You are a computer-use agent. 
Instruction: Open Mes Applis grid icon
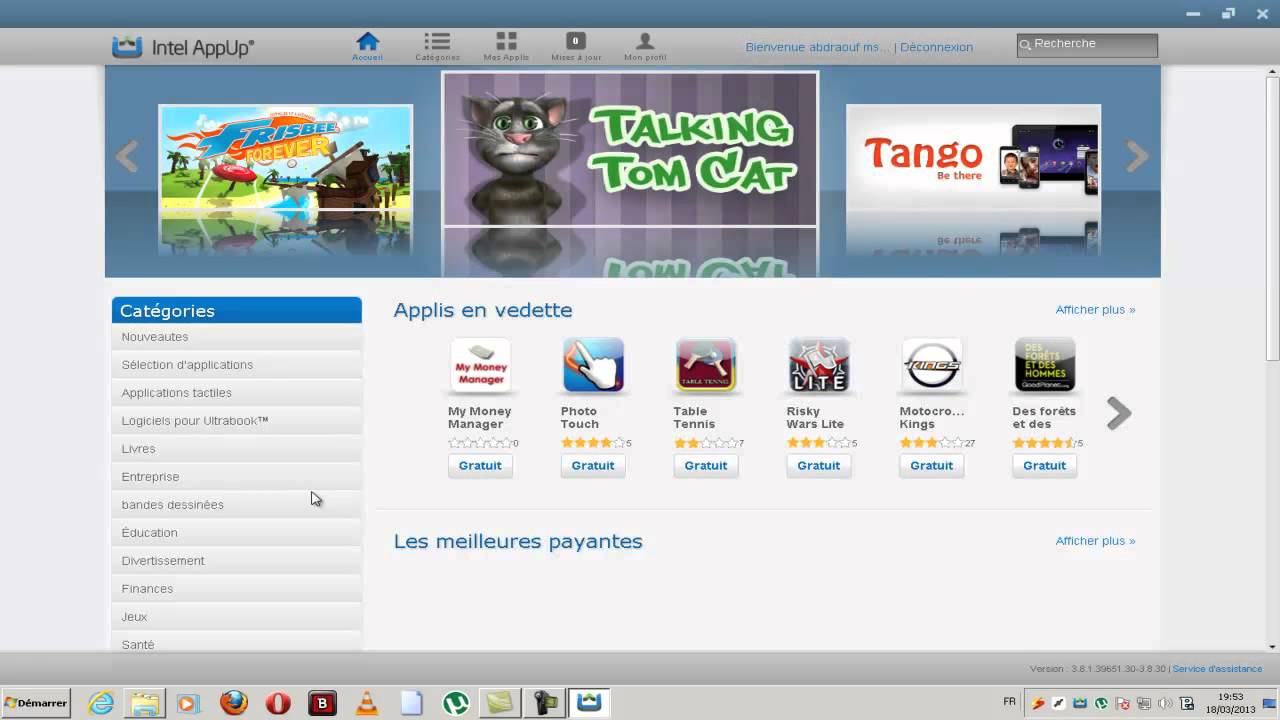(x=506, y=41)
